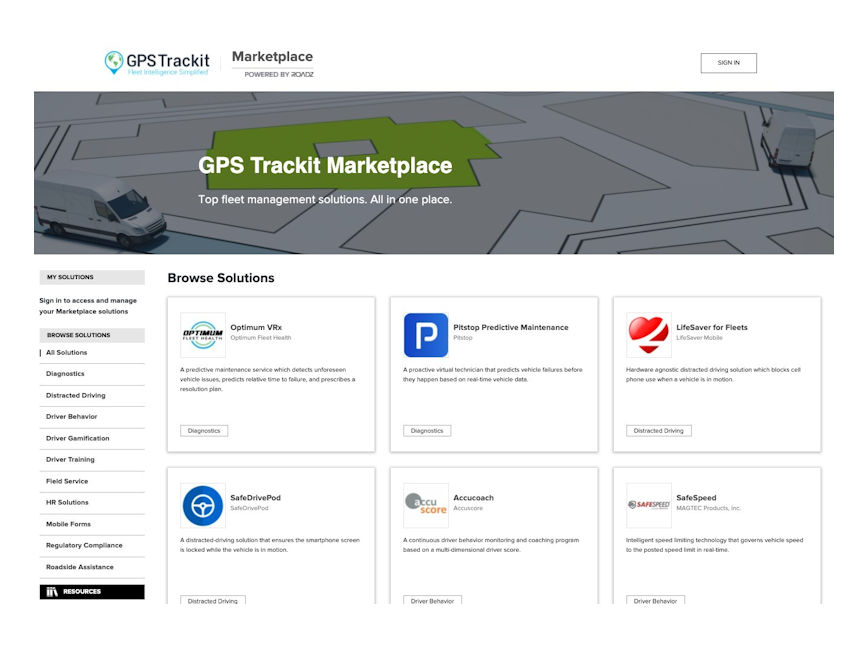Click the SafeSpeed card description text

[714, 545]
